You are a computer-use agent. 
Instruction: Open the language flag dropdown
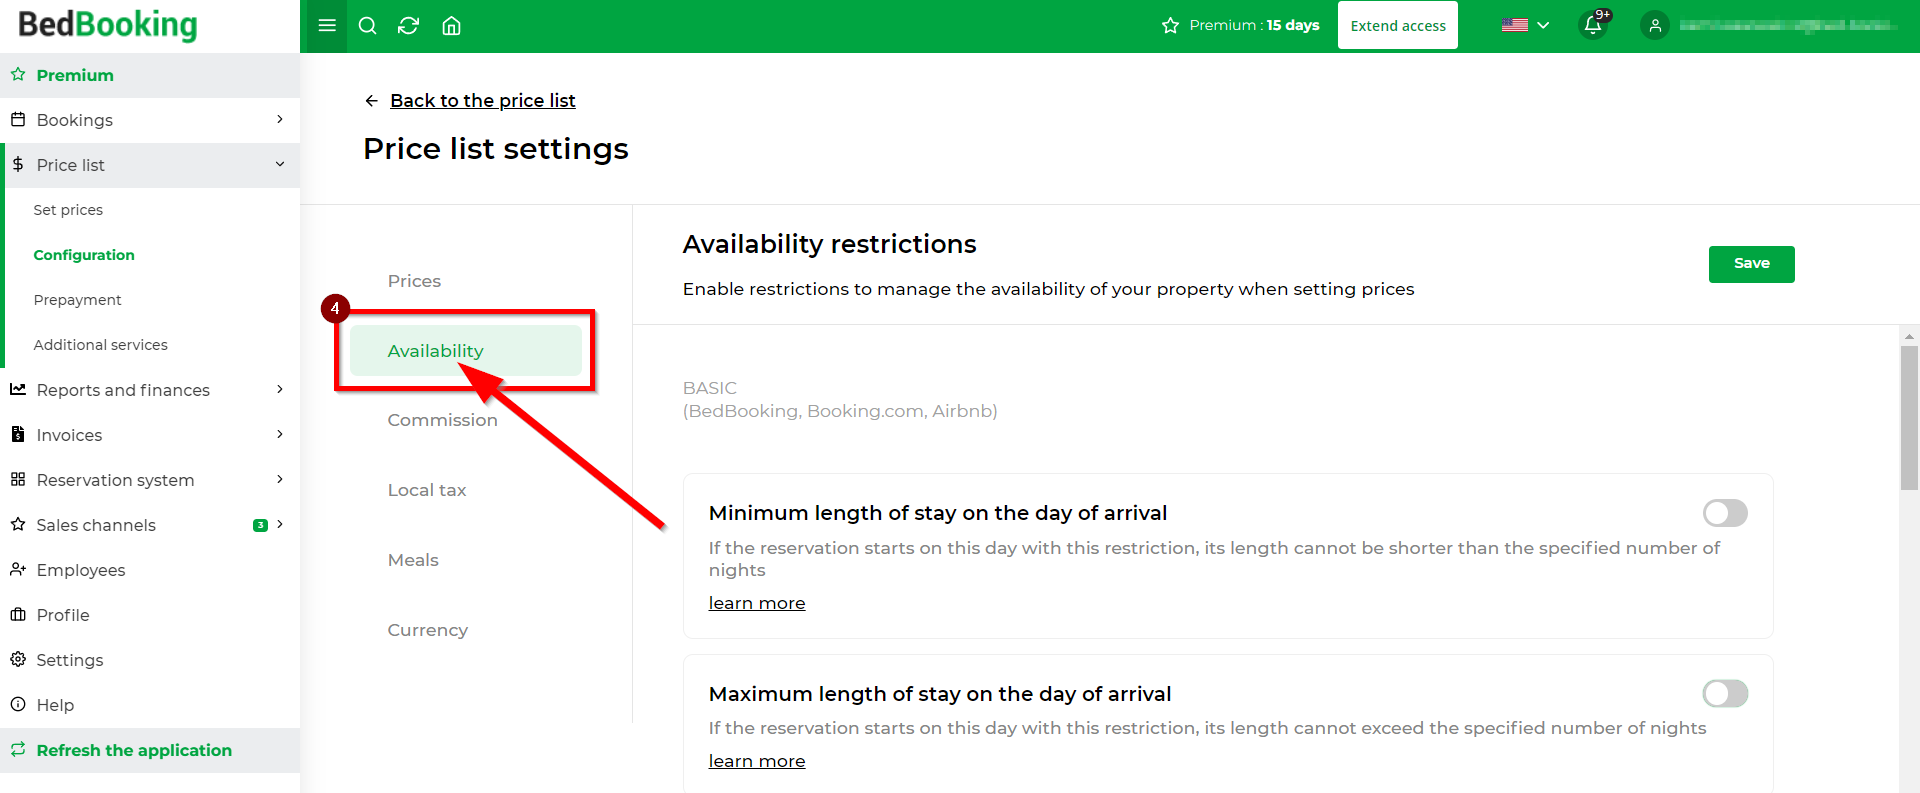point(1525,26)
